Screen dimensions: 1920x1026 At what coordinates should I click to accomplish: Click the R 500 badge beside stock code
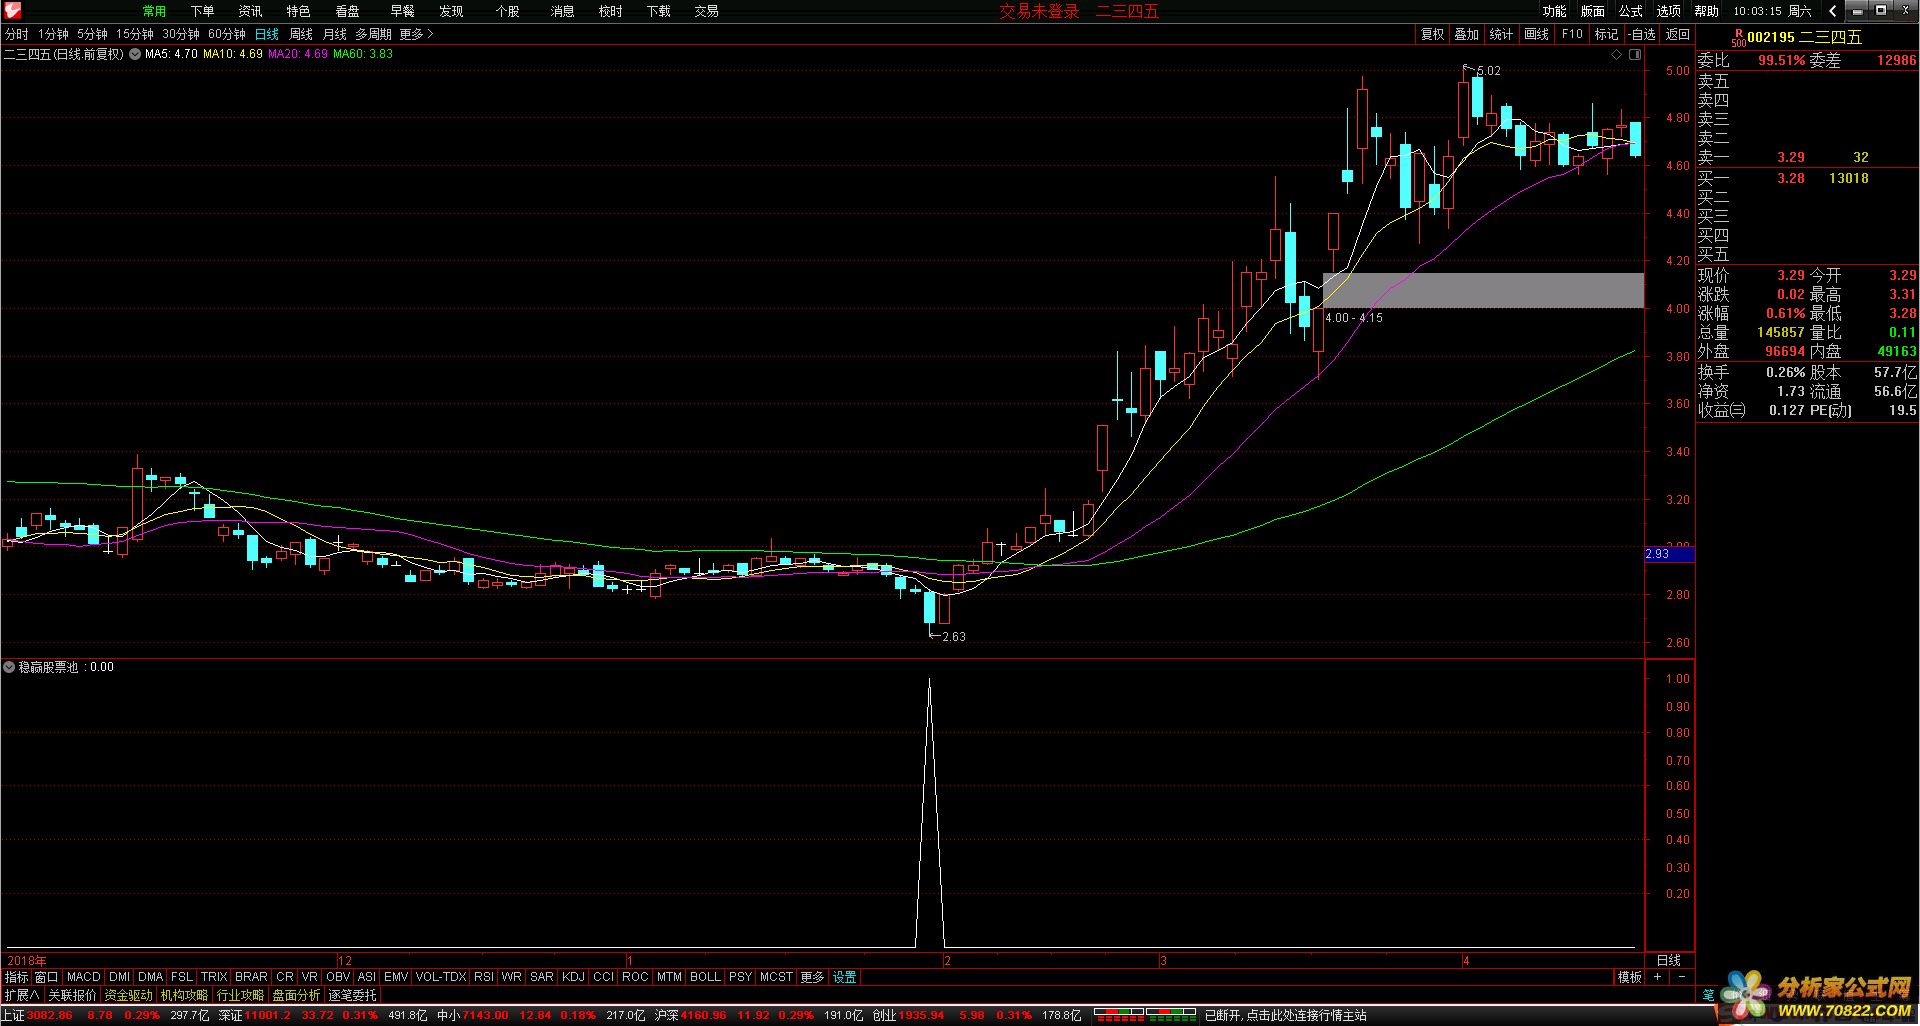pyautogui.click(x=1738, y=38)
